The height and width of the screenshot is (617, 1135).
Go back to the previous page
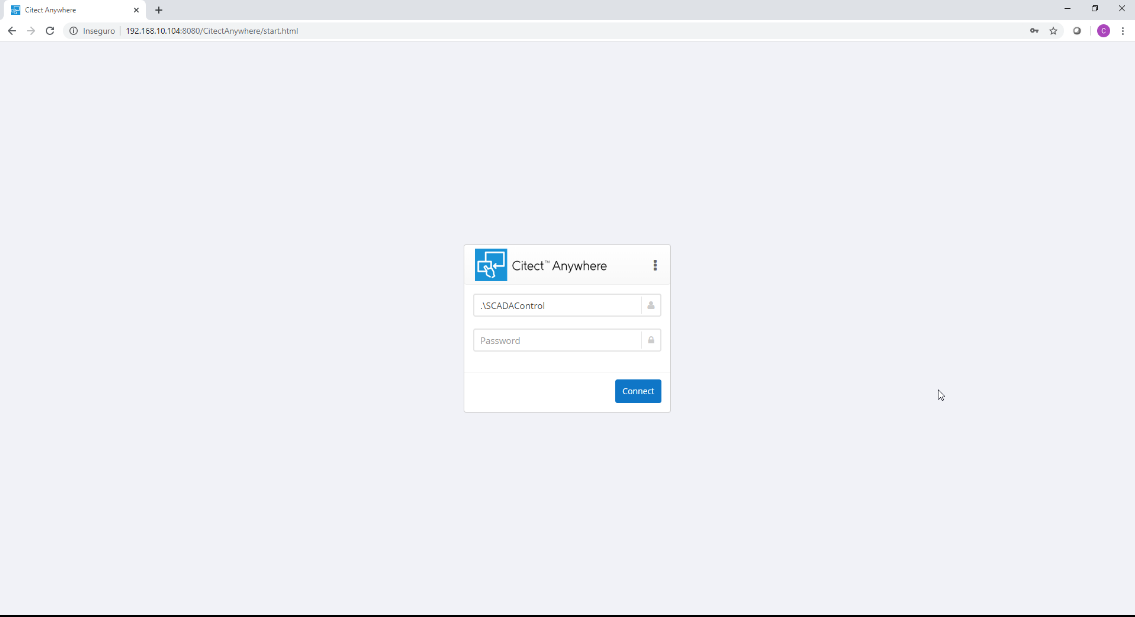click(12, 31)
